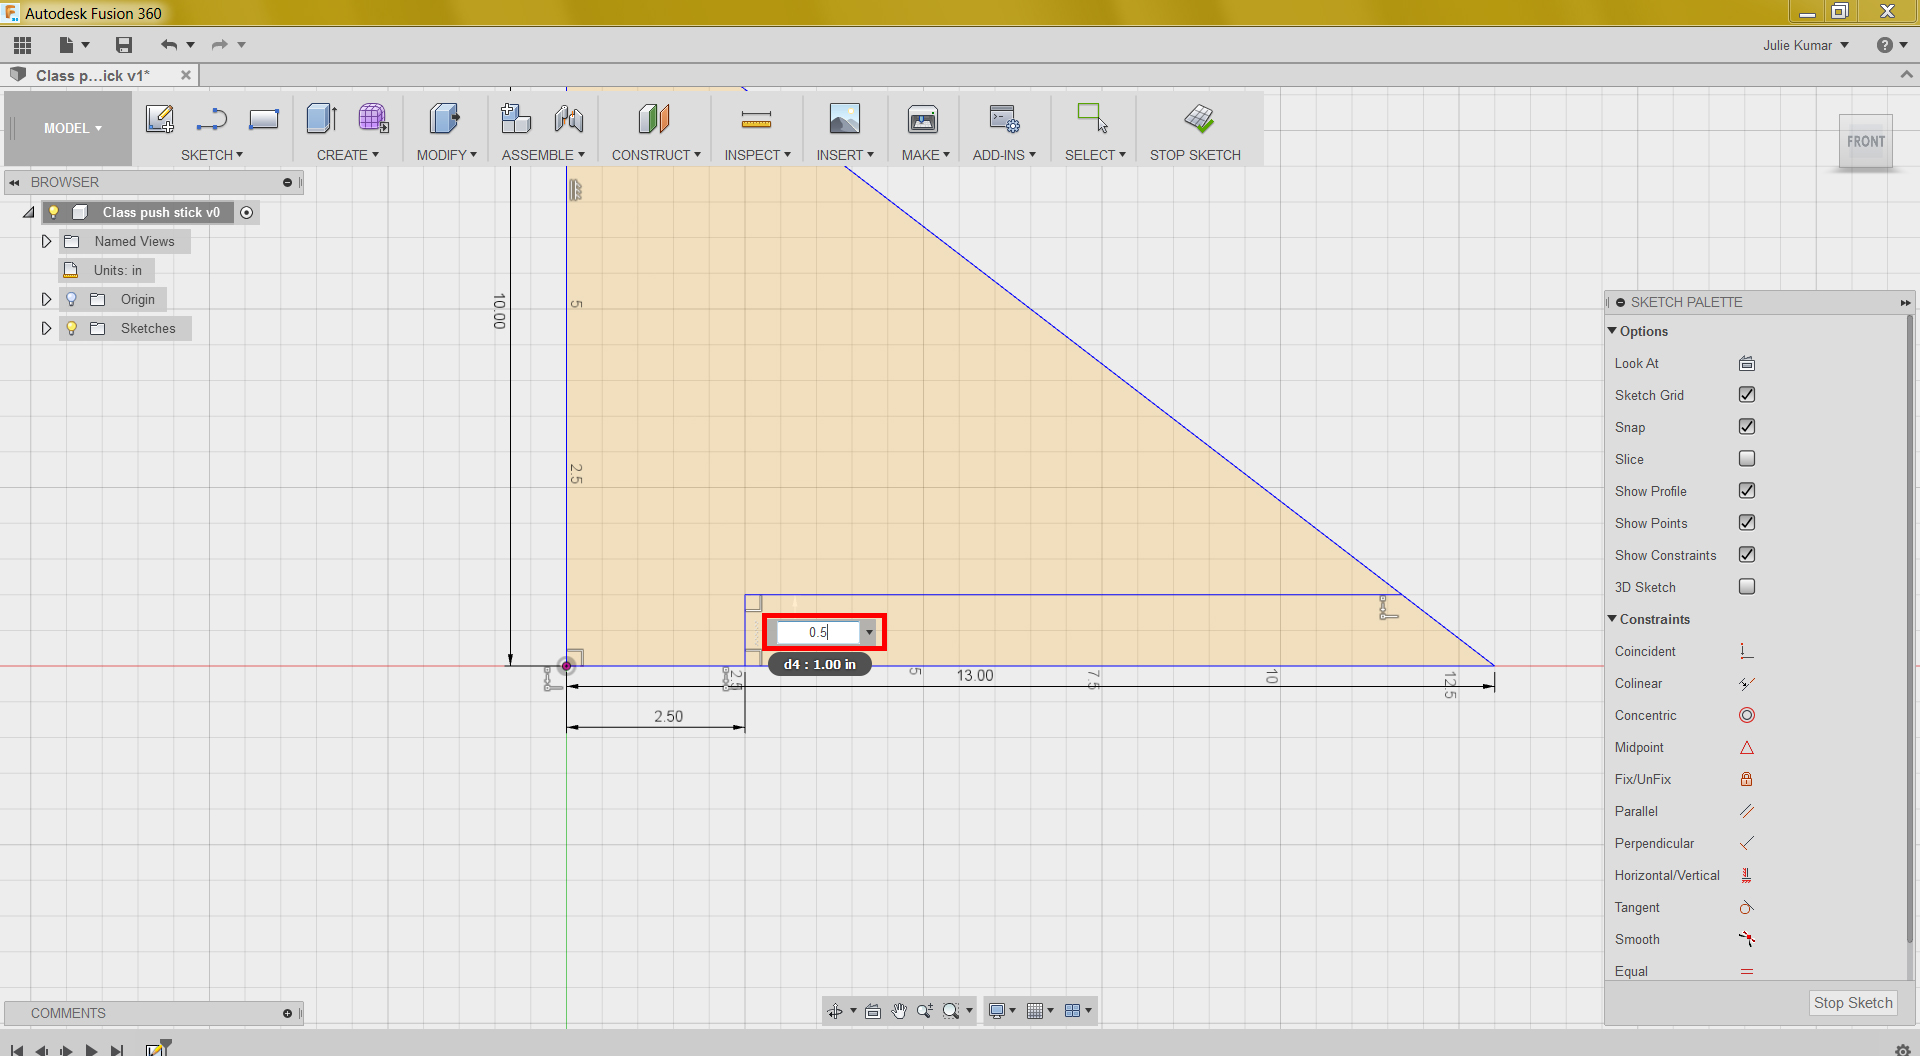Click the Offset Plane construct icon
The width and height of the screenshot is (1920, 1056).
pos(654,119)
